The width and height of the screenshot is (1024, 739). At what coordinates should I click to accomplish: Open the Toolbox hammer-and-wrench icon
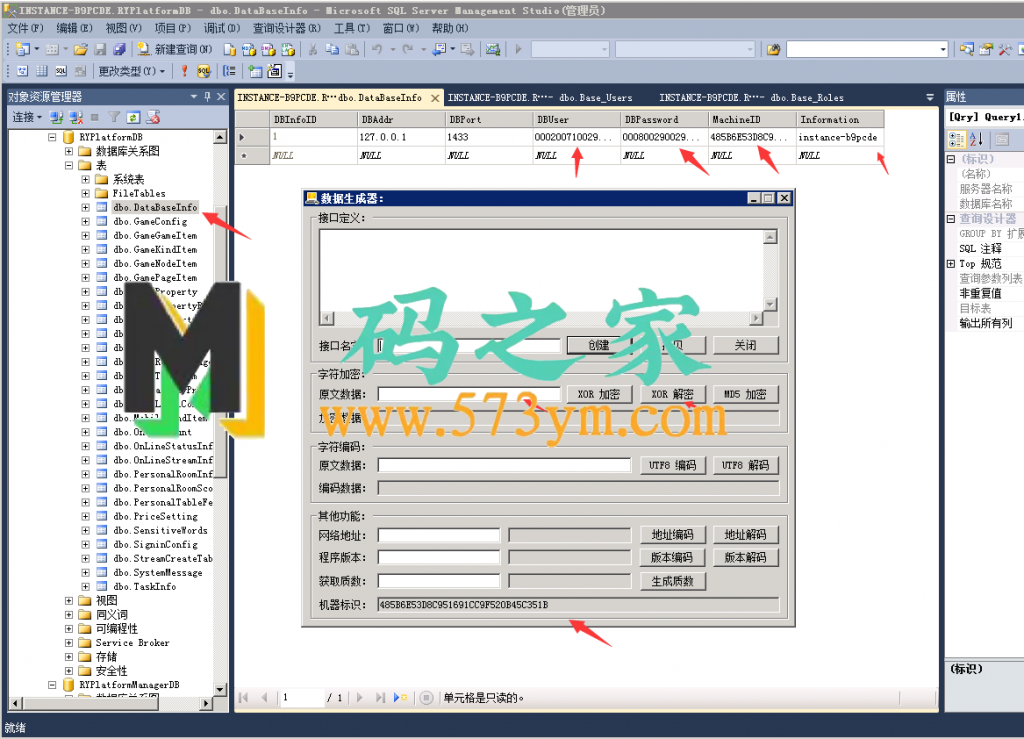click(1005, 50)
